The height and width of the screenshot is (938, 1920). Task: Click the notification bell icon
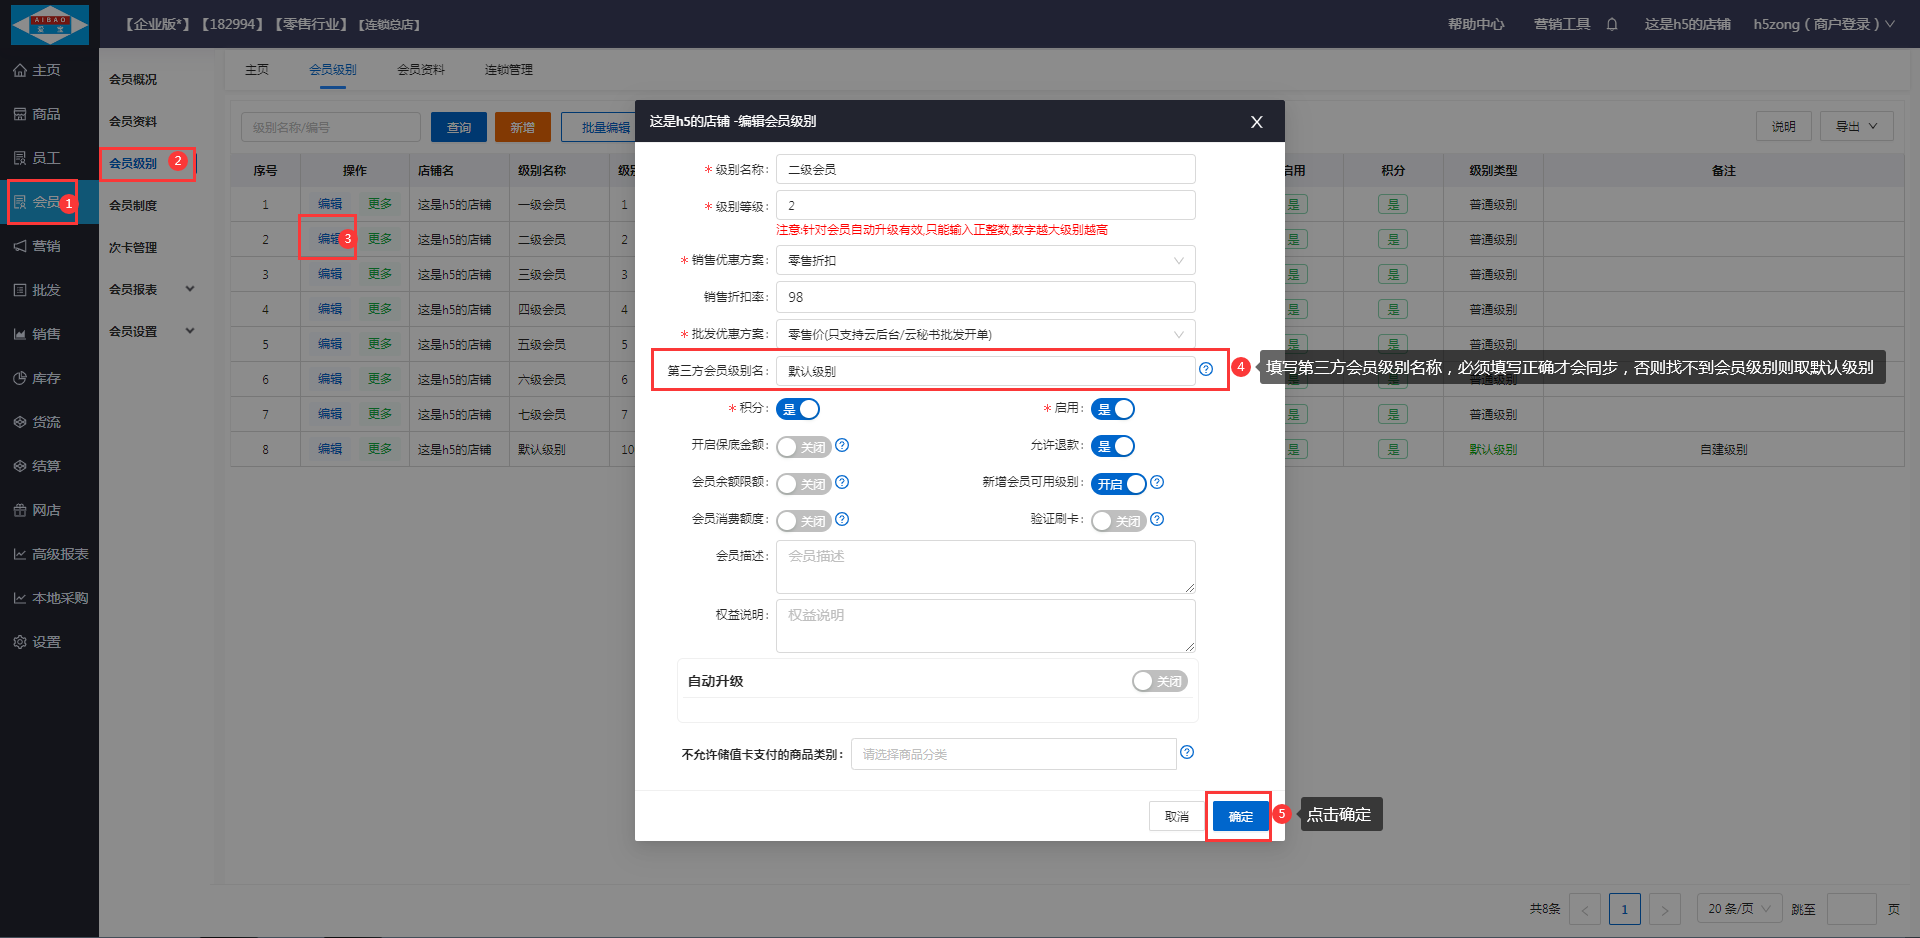pyautogui.click(x=1612, y=24)
